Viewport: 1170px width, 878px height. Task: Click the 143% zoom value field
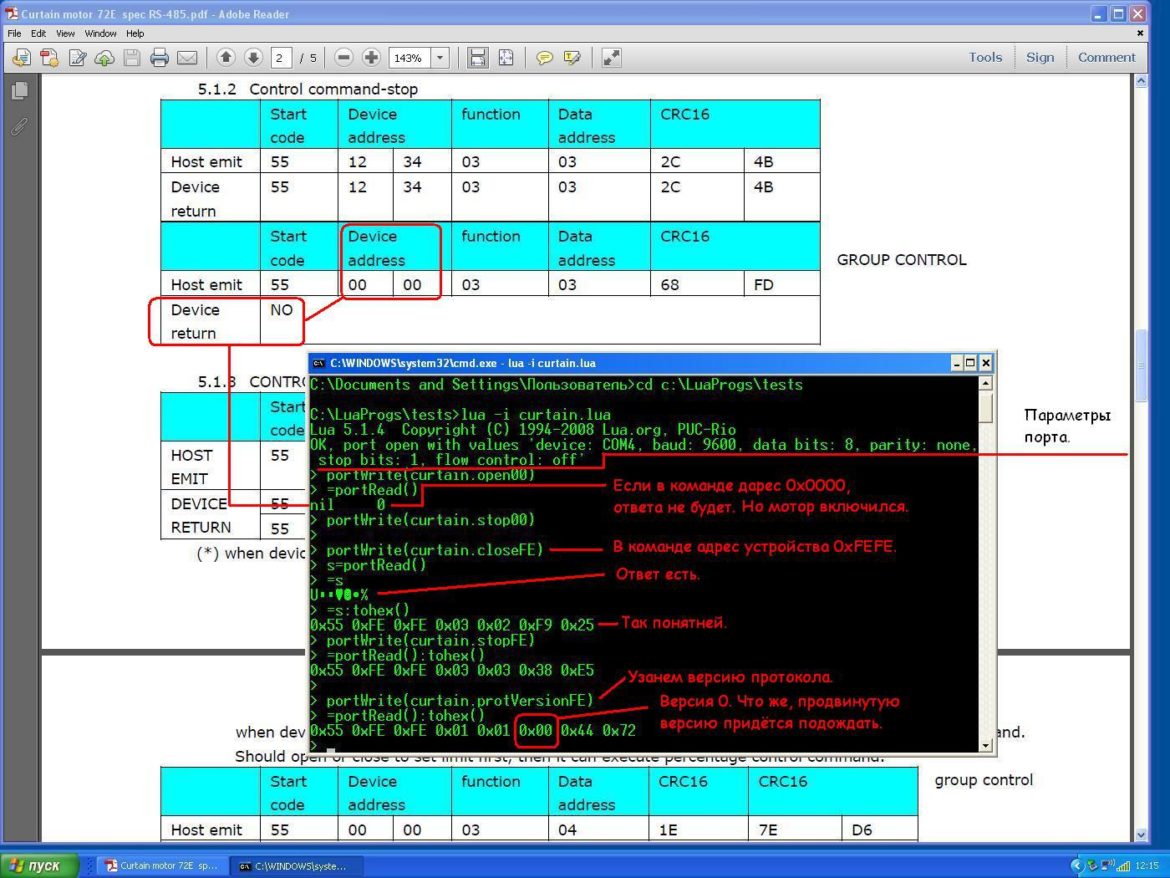[410, 57]
